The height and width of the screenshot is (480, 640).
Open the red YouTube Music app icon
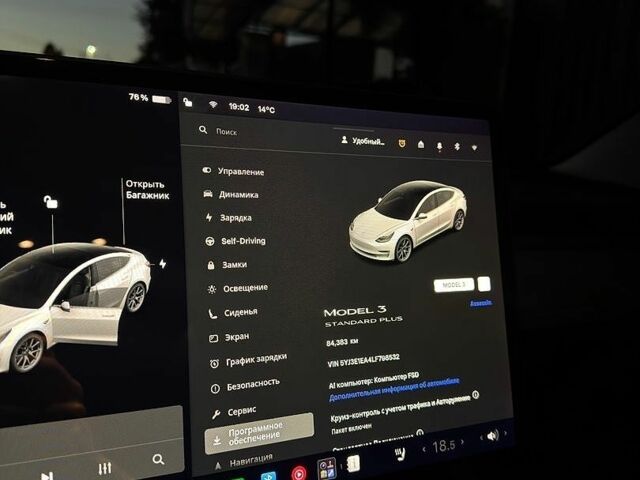point(299,473)
